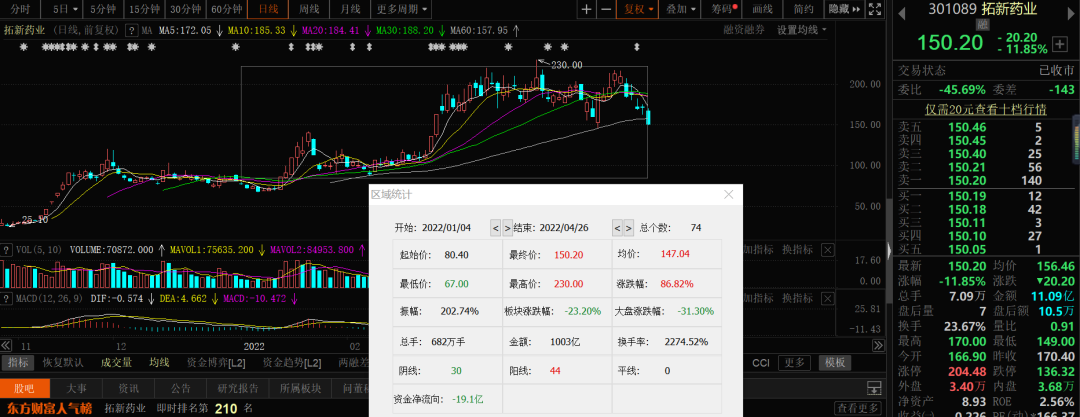This screenshot has width=1080, height=417.
Task: Select 月线 monthly period
Action: click(350, 10)
